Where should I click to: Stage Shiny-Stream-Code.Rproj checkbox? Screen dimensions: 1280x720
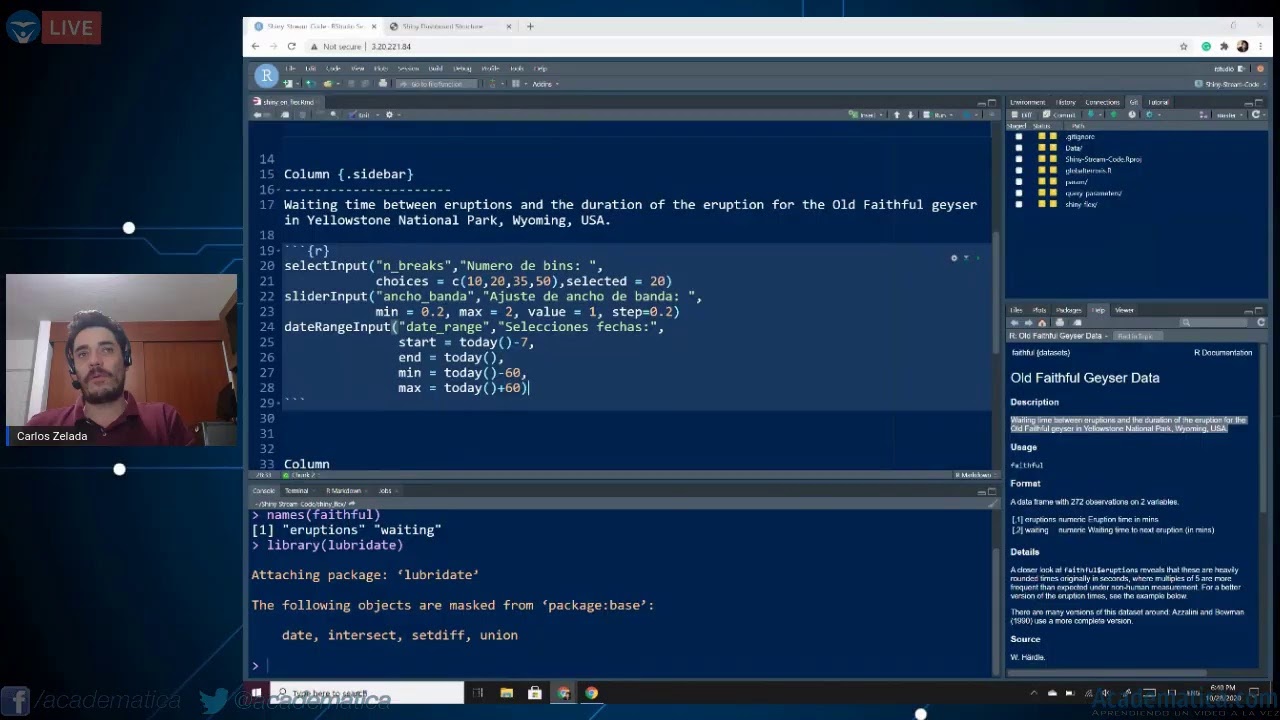tap(1019, 159)
